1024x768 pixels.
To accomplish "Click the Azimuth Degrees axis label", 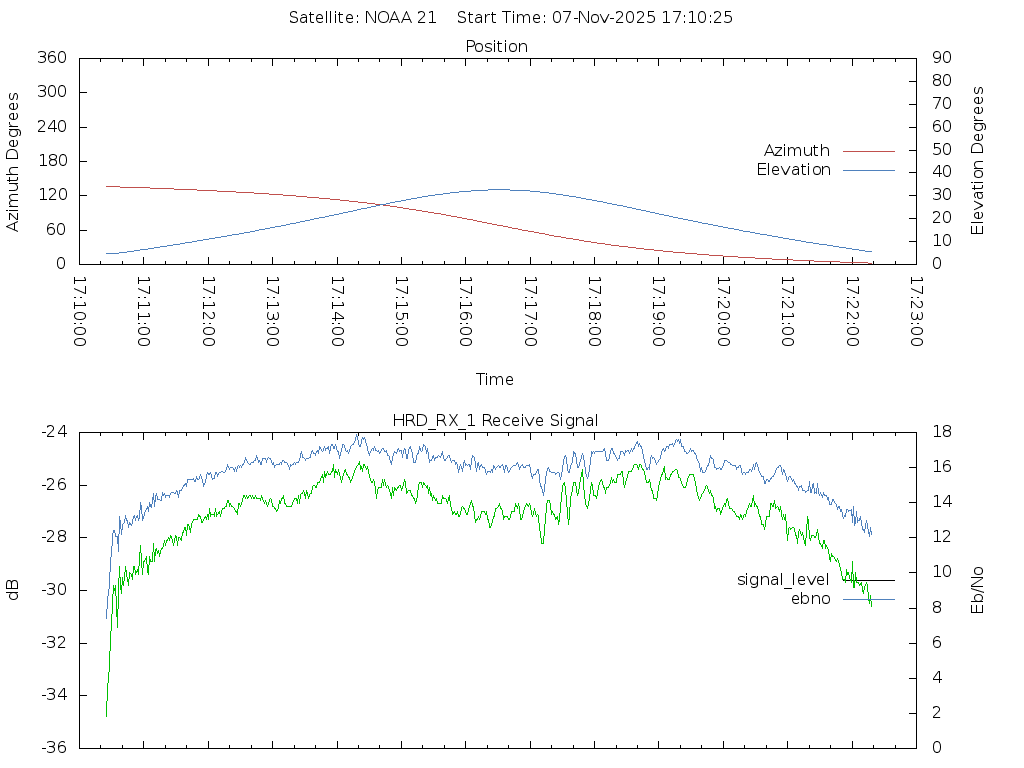I will [13, 161].
